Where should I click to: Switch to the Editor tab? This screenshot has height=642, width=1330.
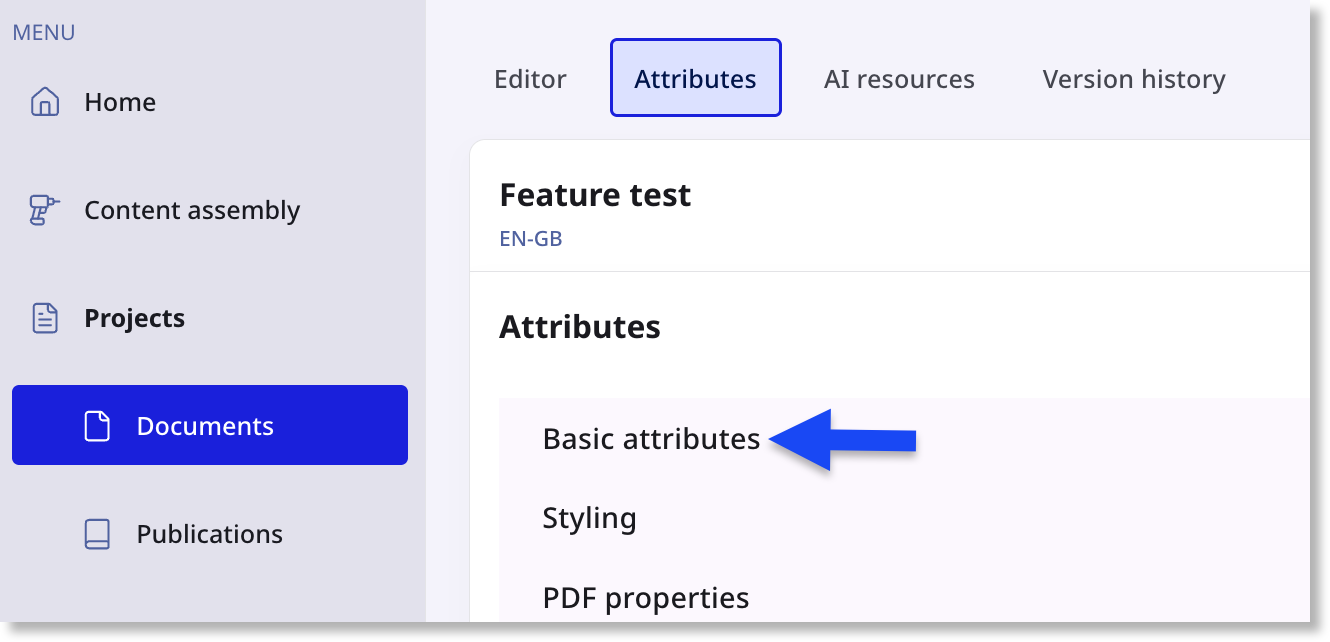click(530, 79)
